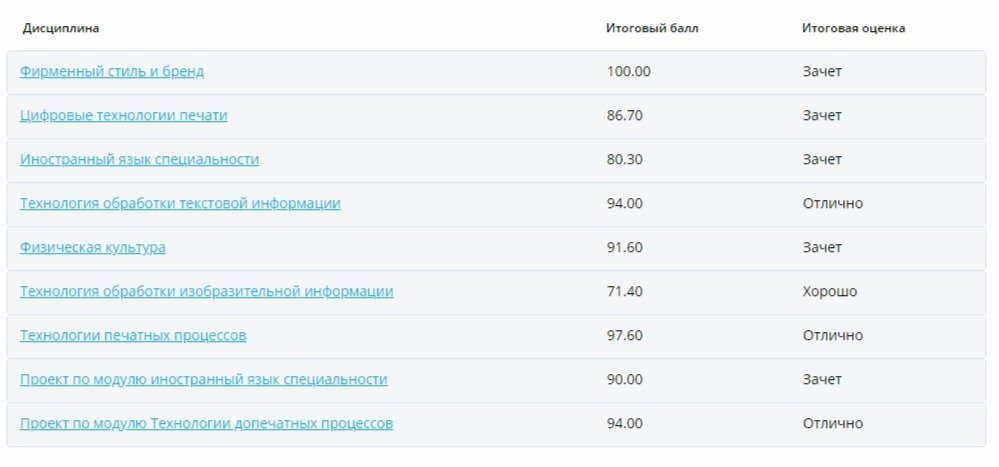This screenshot has width=999, height=467.
Task: Click the 97.60 score cell
Action: (624, 336)
